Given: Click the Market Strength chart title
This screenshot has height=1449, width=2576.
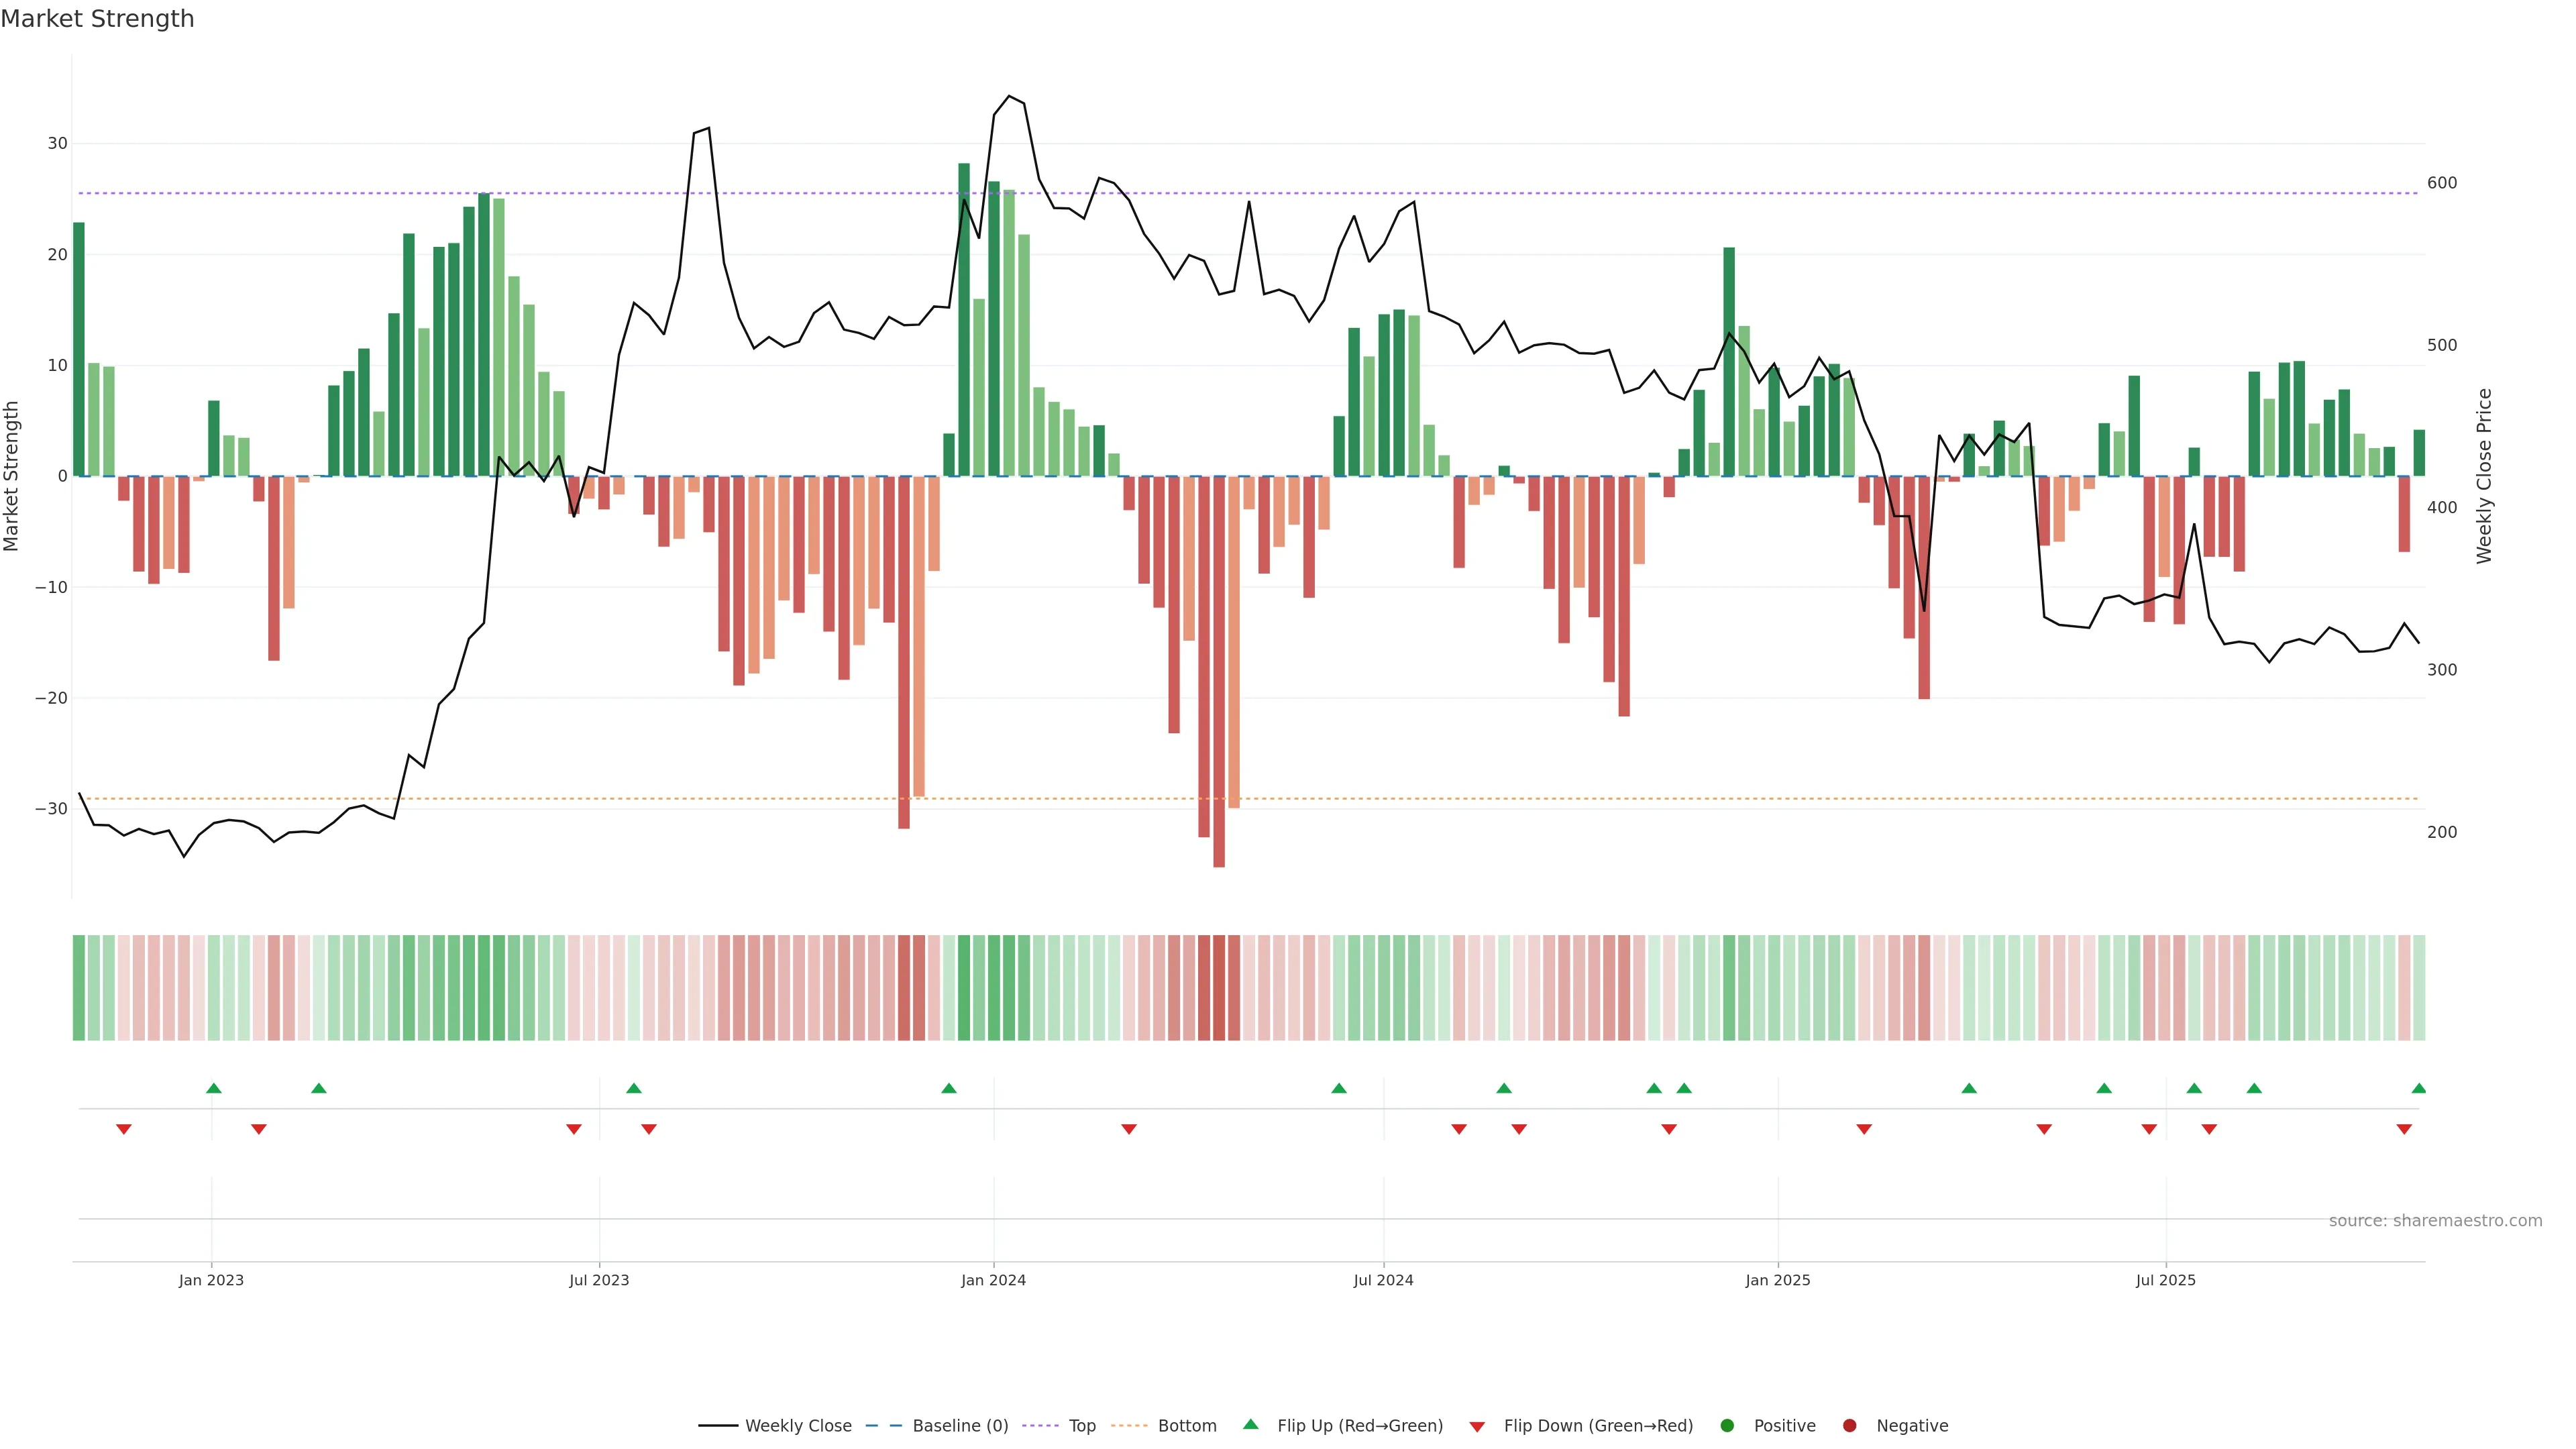Looking at the screenshot, I should pos(97,19).
